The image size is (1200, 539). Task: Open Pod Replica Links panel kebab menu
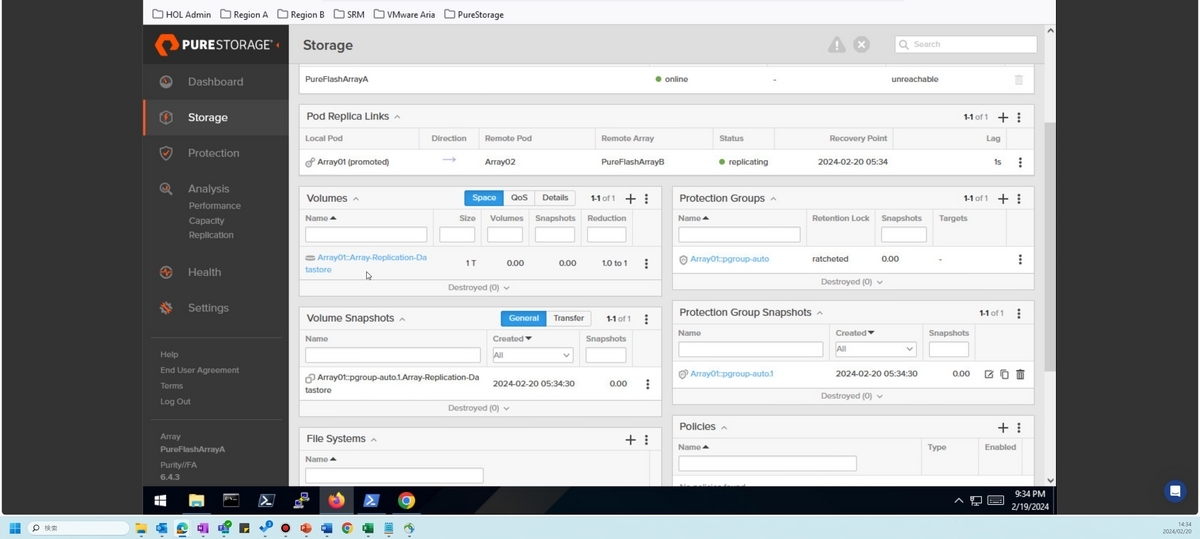1019,117
